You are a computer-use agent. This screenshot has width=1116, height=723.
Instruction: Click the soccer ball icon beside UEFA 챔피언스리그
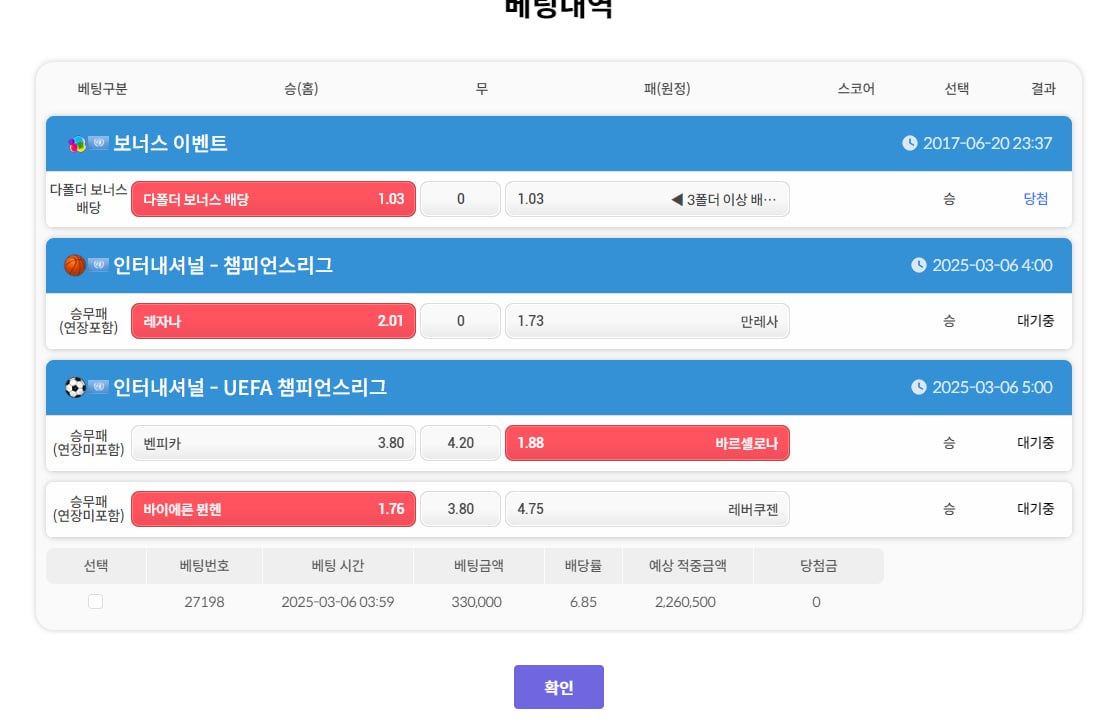click(x=75, y=387)
